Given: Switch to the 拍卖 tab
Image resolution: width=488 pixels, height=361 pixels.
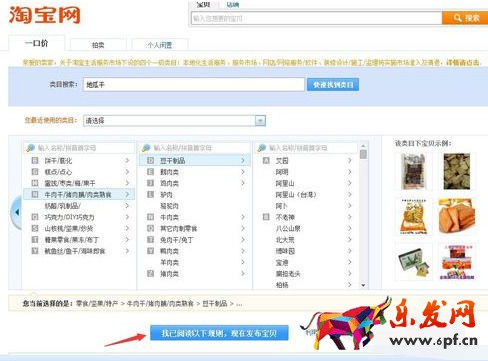Looking at the screenshot, I should coord(98,45).
